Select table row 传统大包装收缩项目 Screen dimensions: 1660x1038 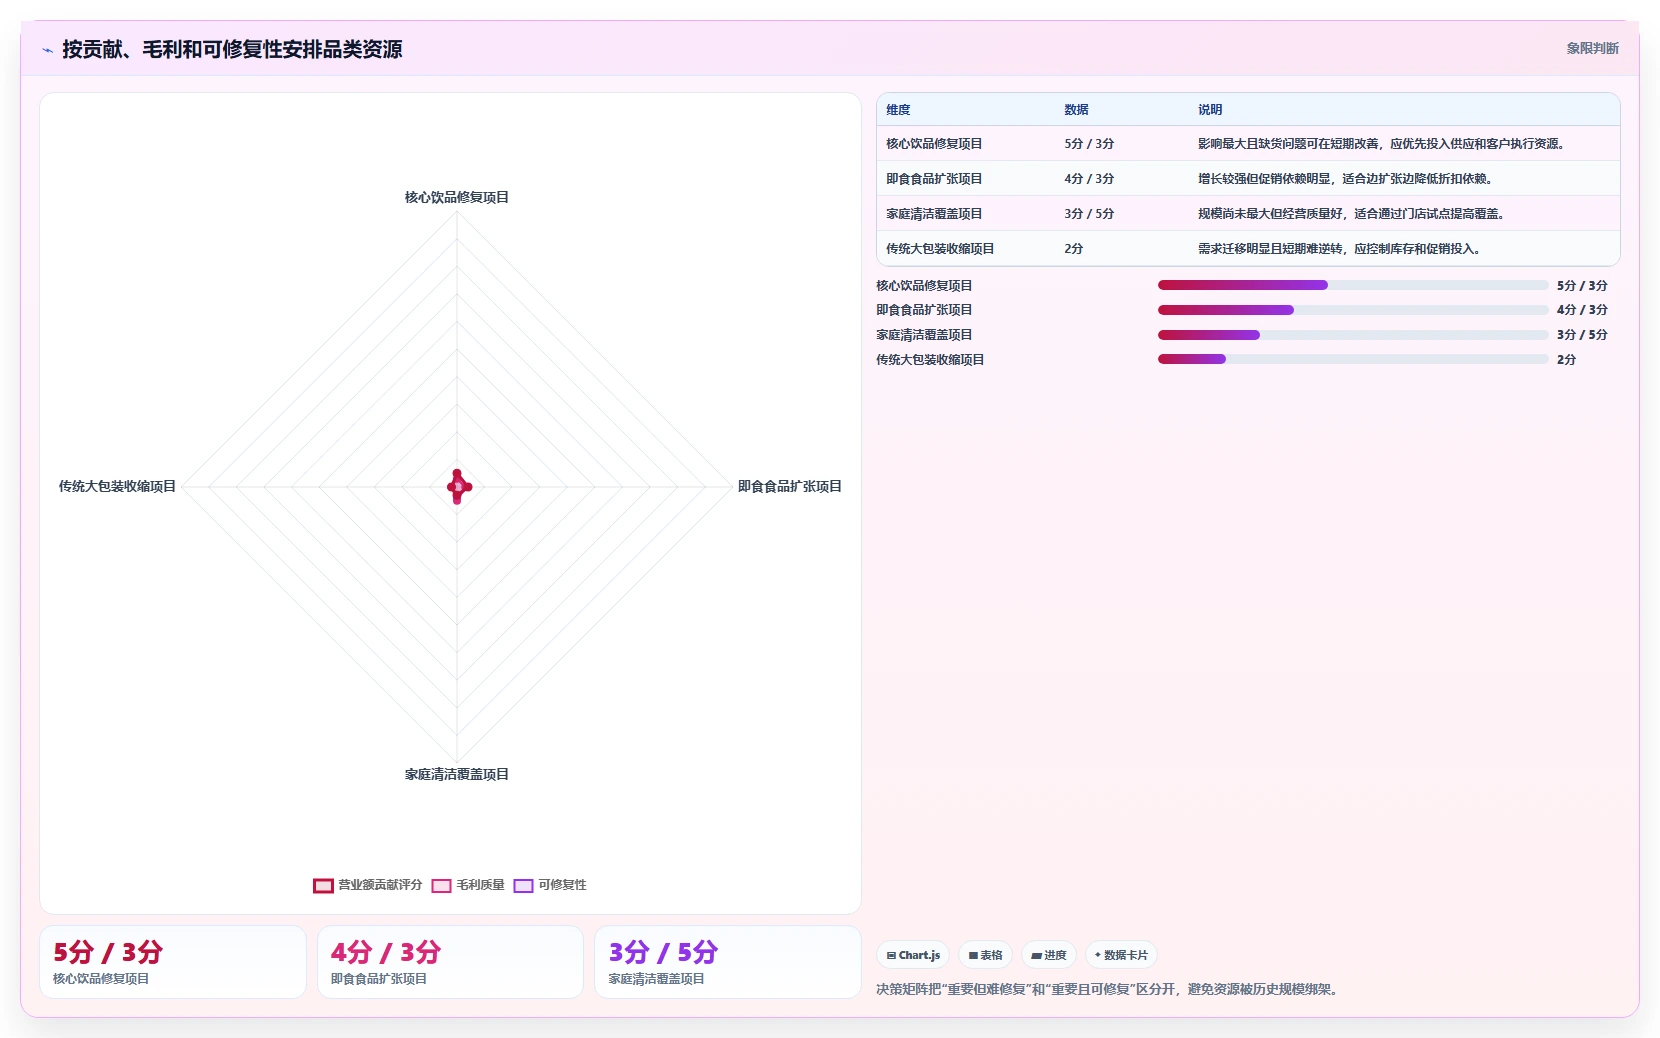(x=1248, y=249)
